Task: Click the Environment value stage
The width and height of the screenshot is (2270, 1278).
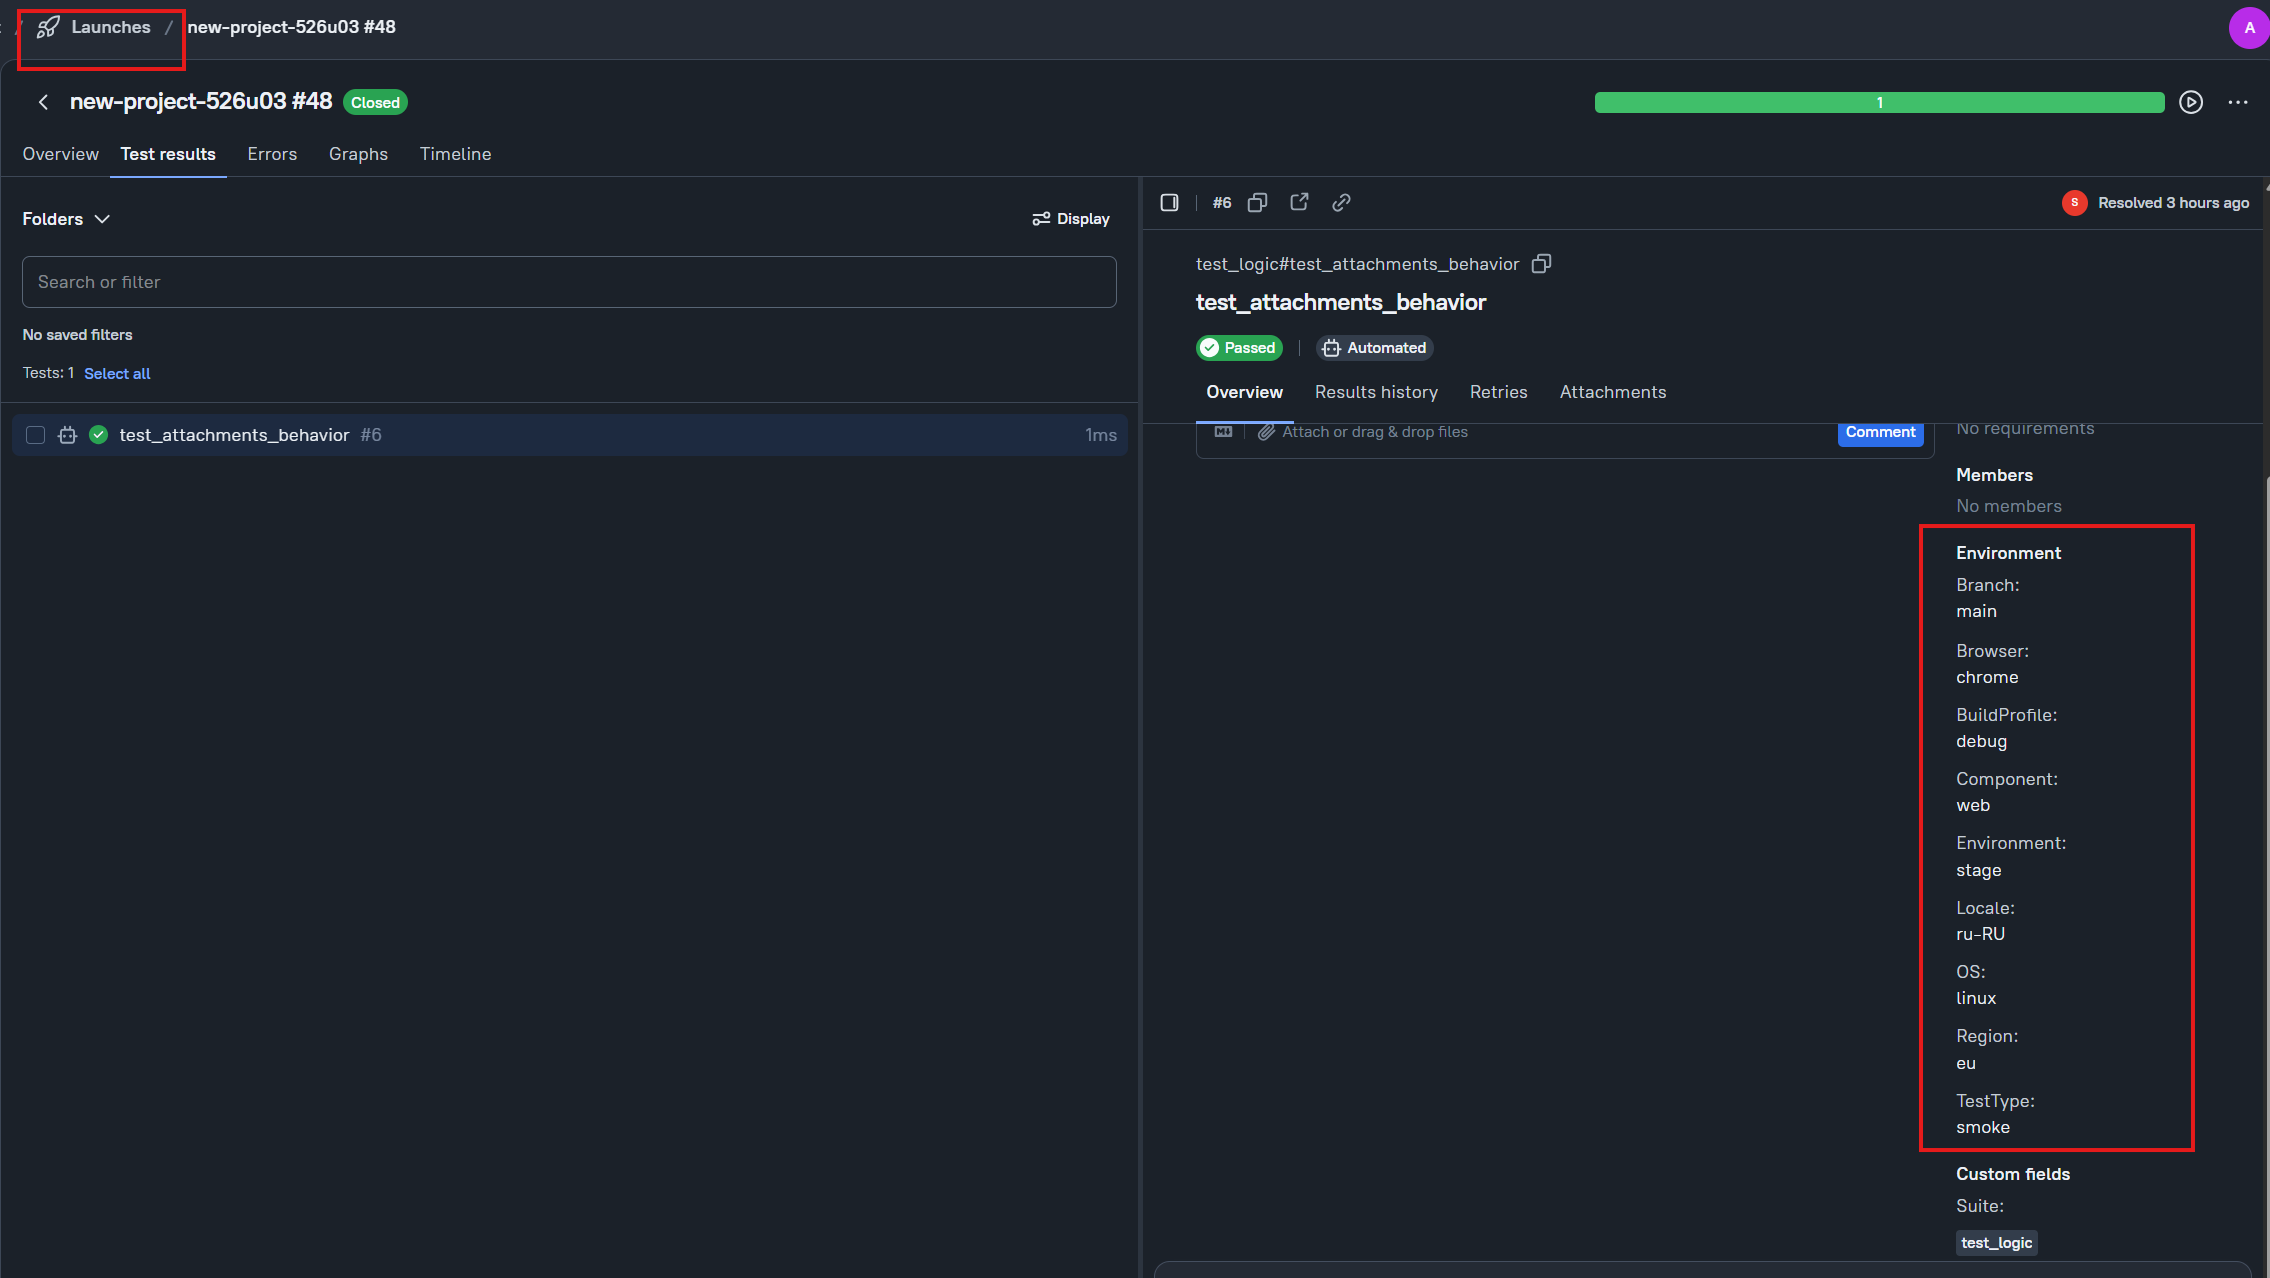Action: (1978, 870)
